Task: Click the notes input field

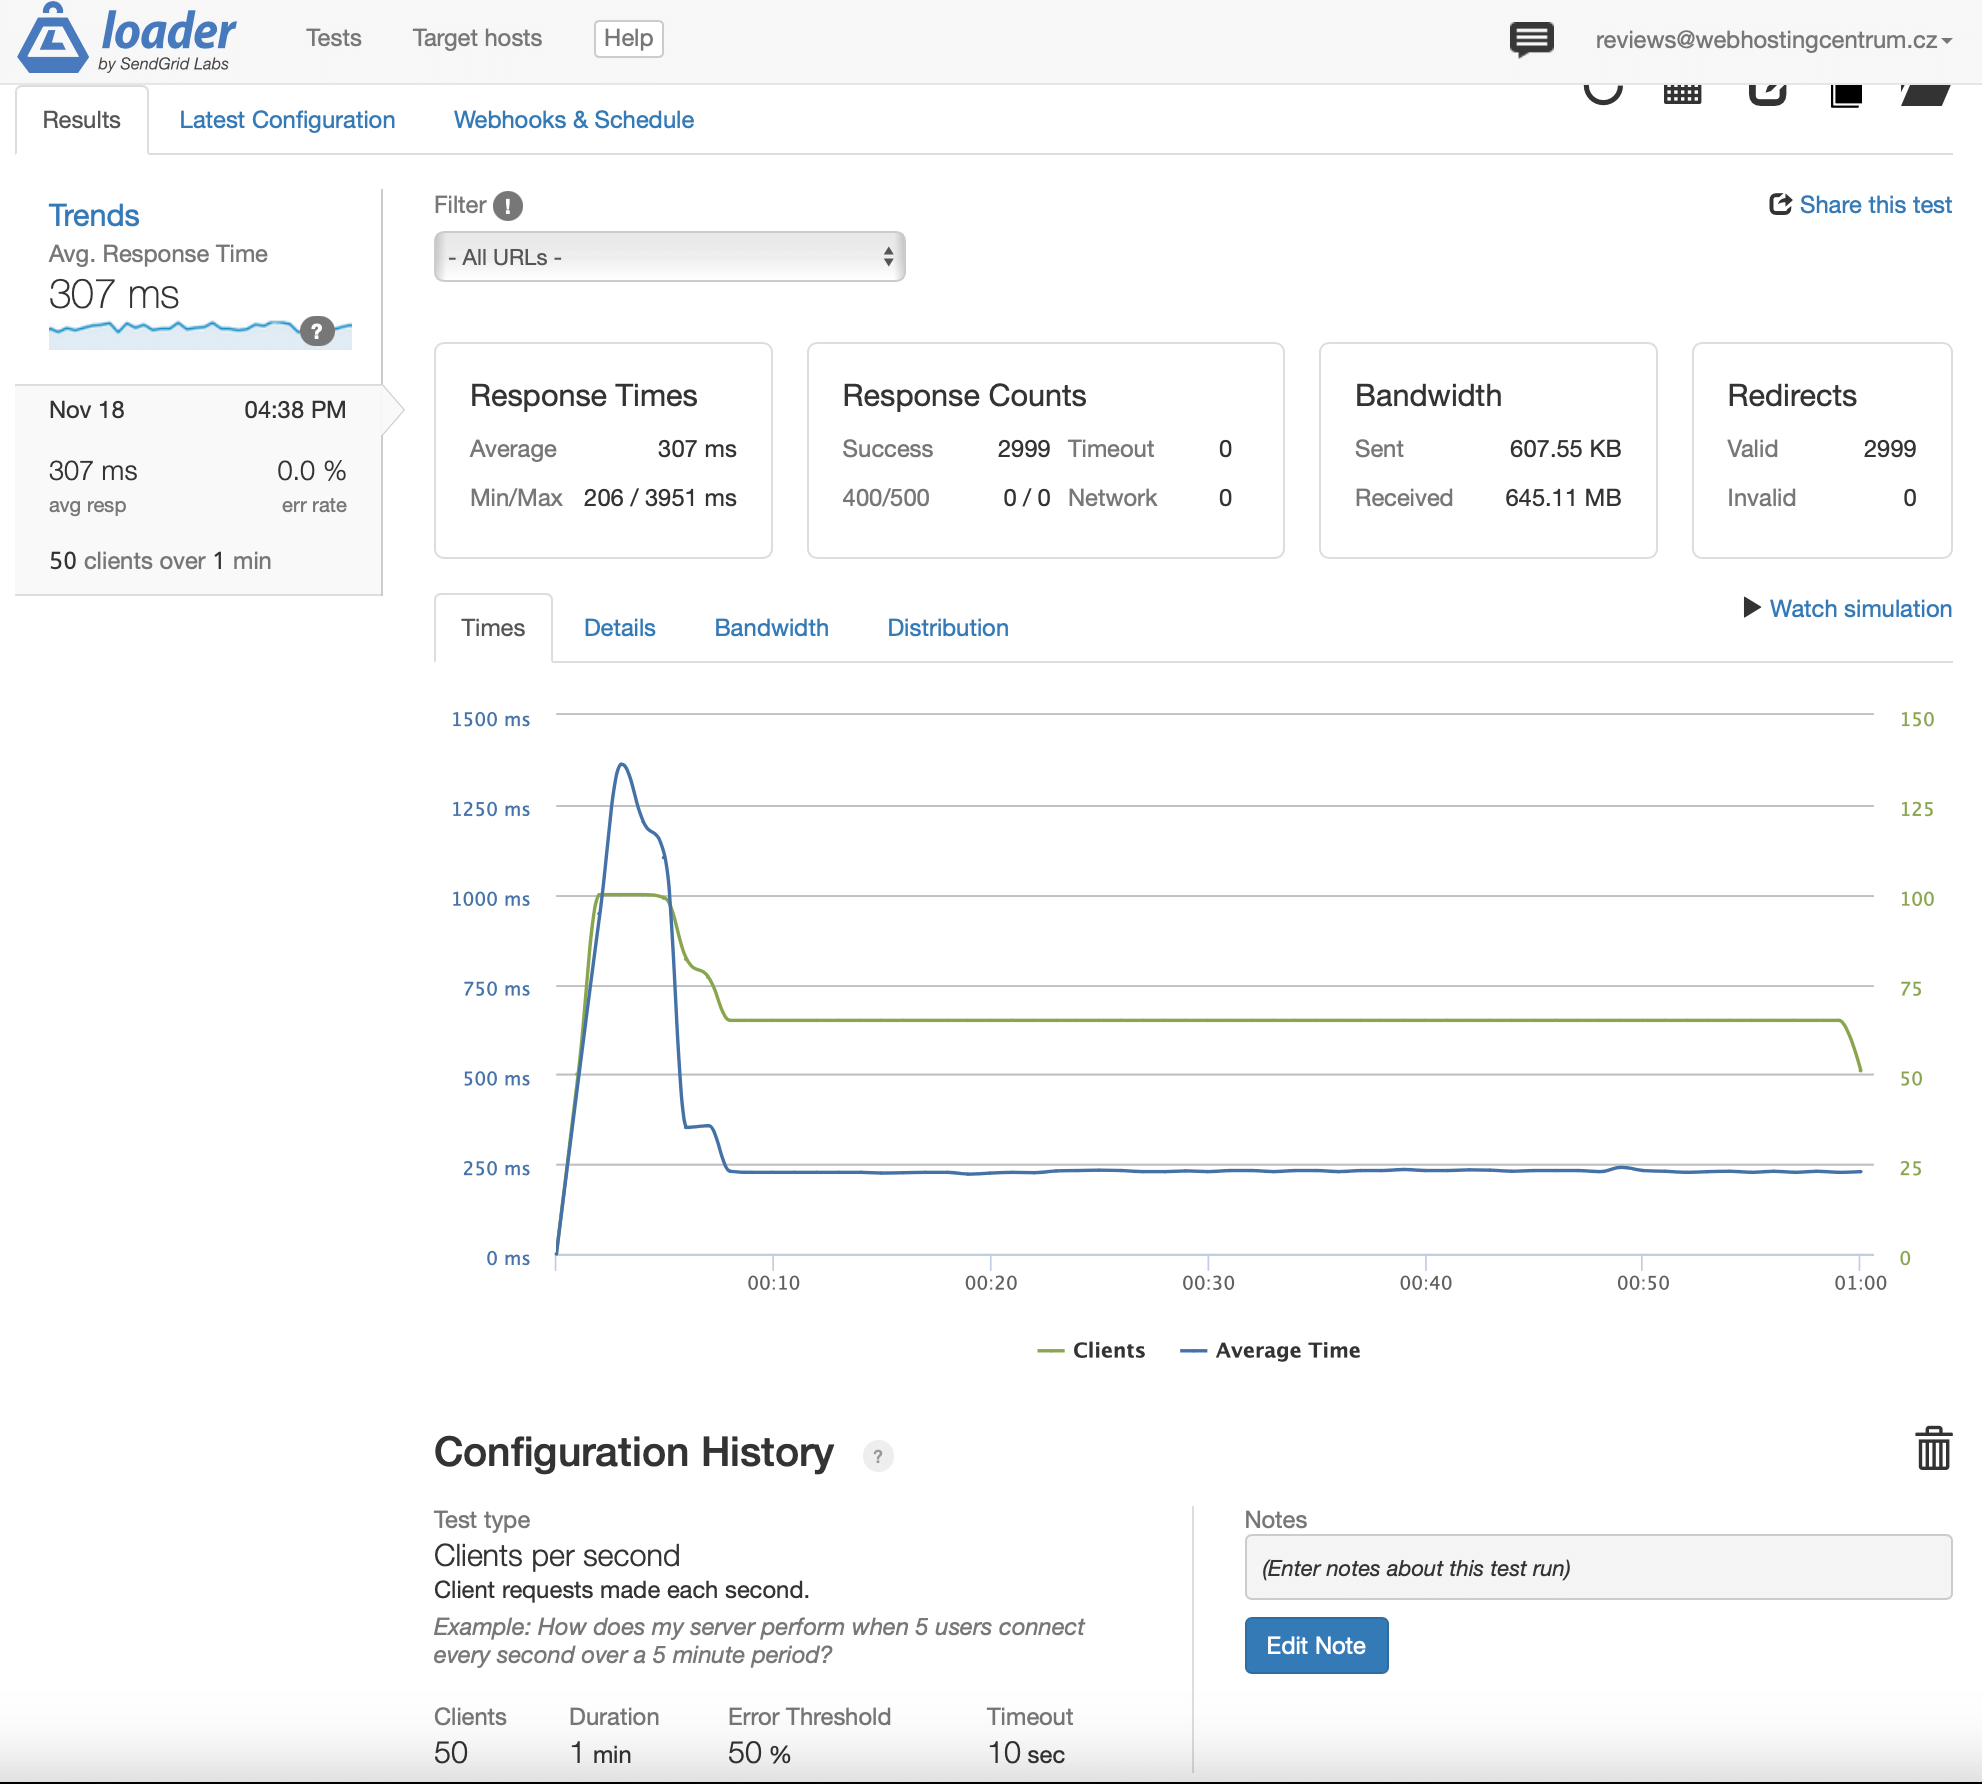Action: tap(1597, 1568)
